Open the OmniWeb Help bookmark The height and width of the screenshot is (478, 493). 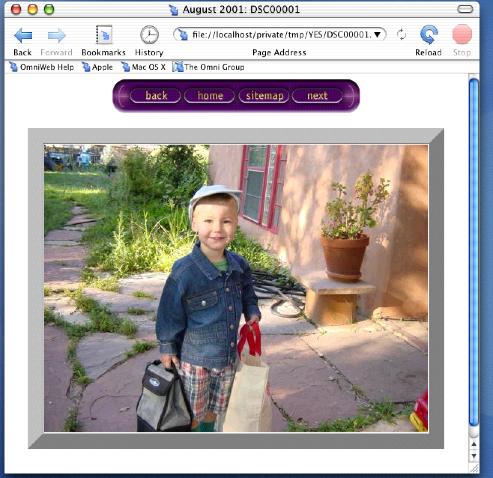(42, 67)
